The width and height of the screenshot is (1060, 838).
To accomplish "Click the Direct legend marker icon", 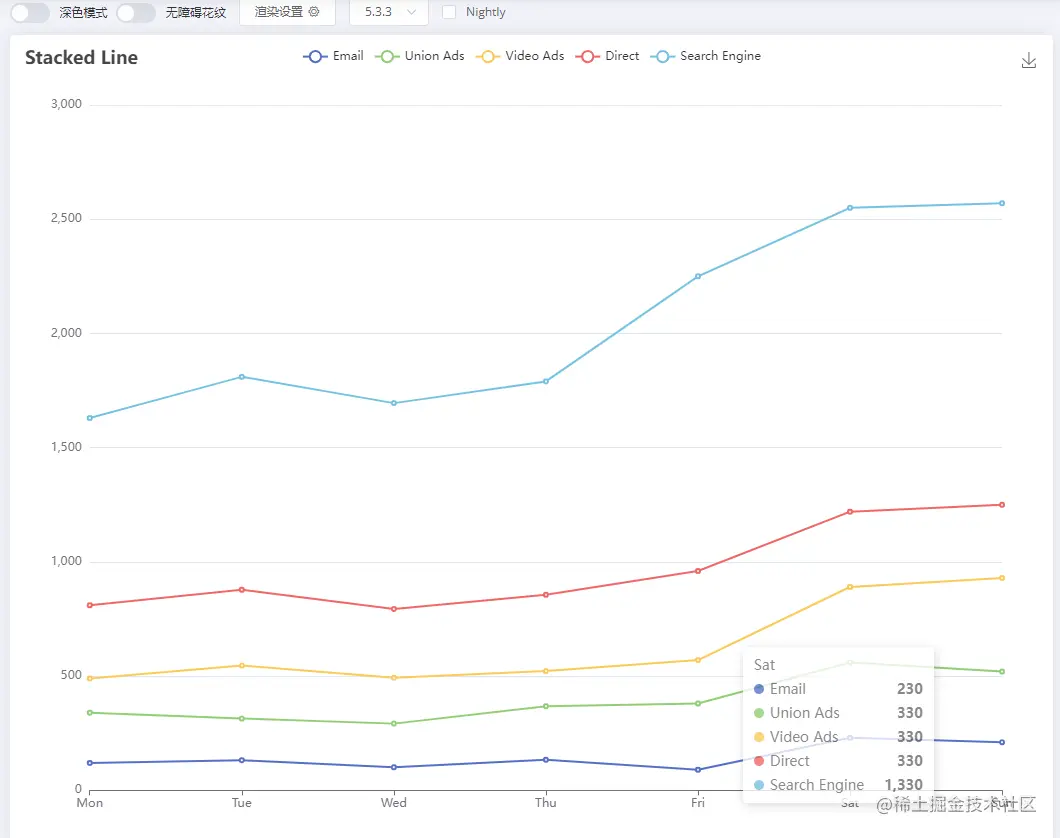I will 587,57.
